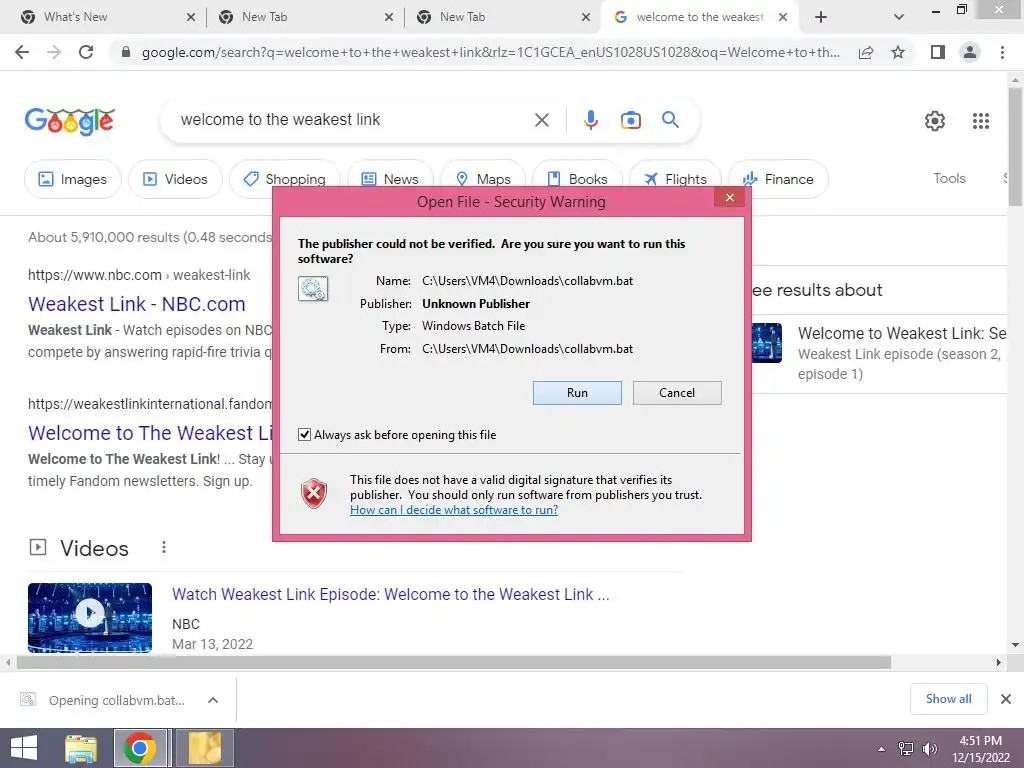1024x768 pixels.
Task: Click the Google holiday logo
Action: point(70,121)
